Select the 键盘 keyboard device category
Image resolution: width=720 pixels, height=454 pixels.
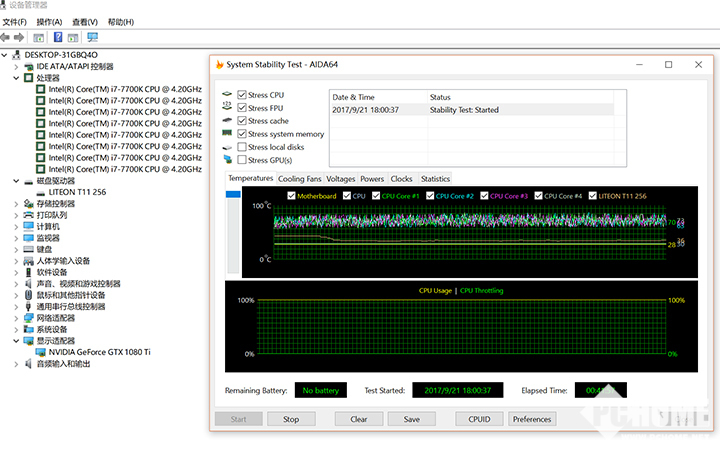click(x=45, y=249)
